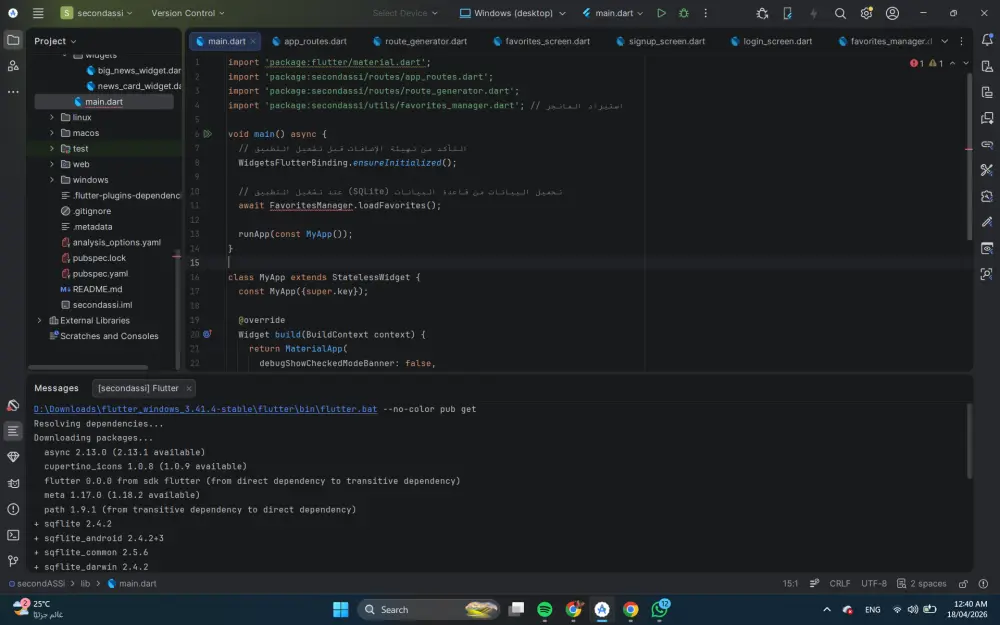Screen dimensions: 1000x625
Task: Start debugging with the bug icon
Action: click(x=684, y=13)
